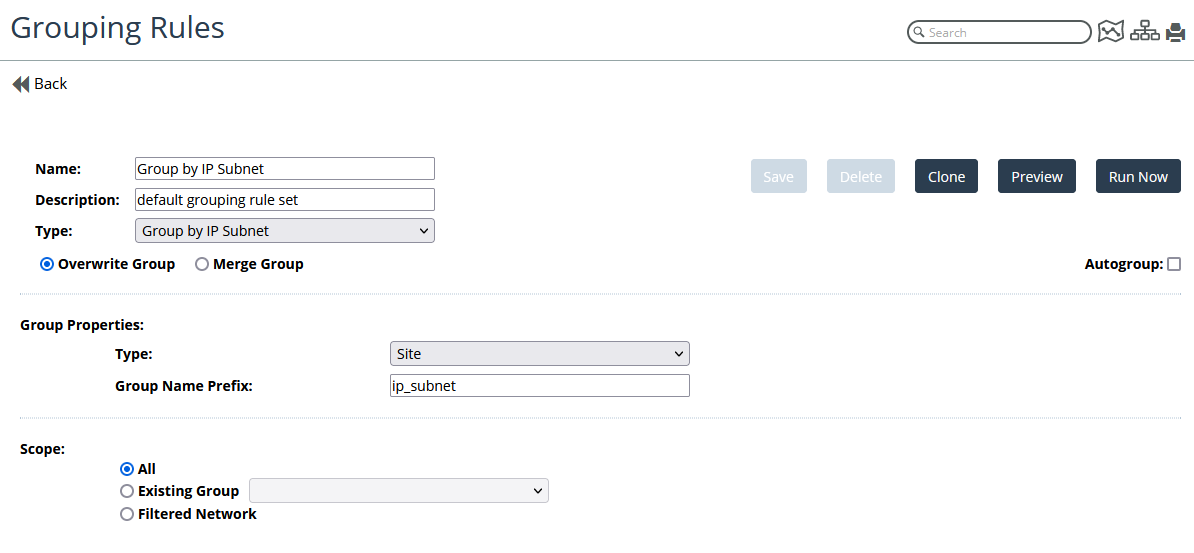1194x553 pixels.
Task: Click into the Description field
Action: (x=285, y=200)
